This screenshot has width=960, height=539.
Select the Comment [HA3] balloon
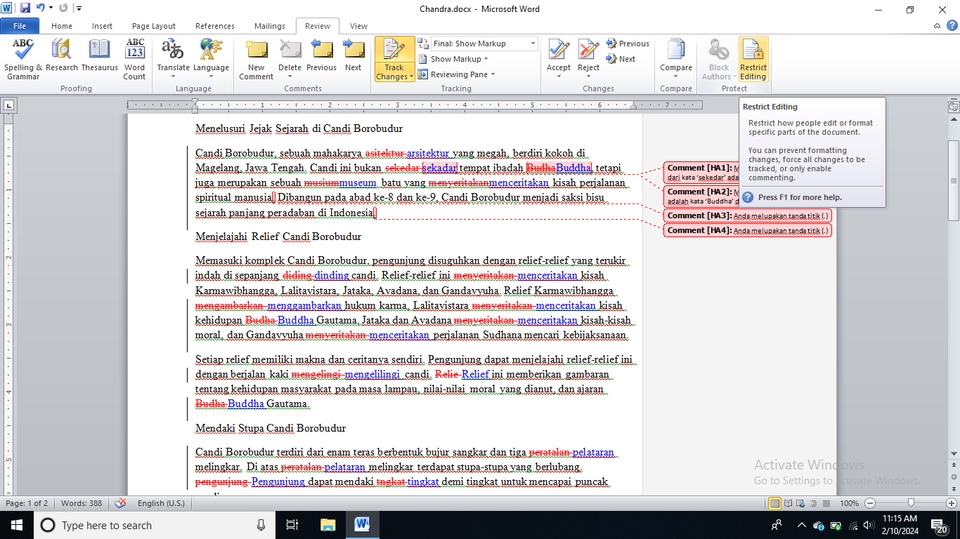point(748,216)
